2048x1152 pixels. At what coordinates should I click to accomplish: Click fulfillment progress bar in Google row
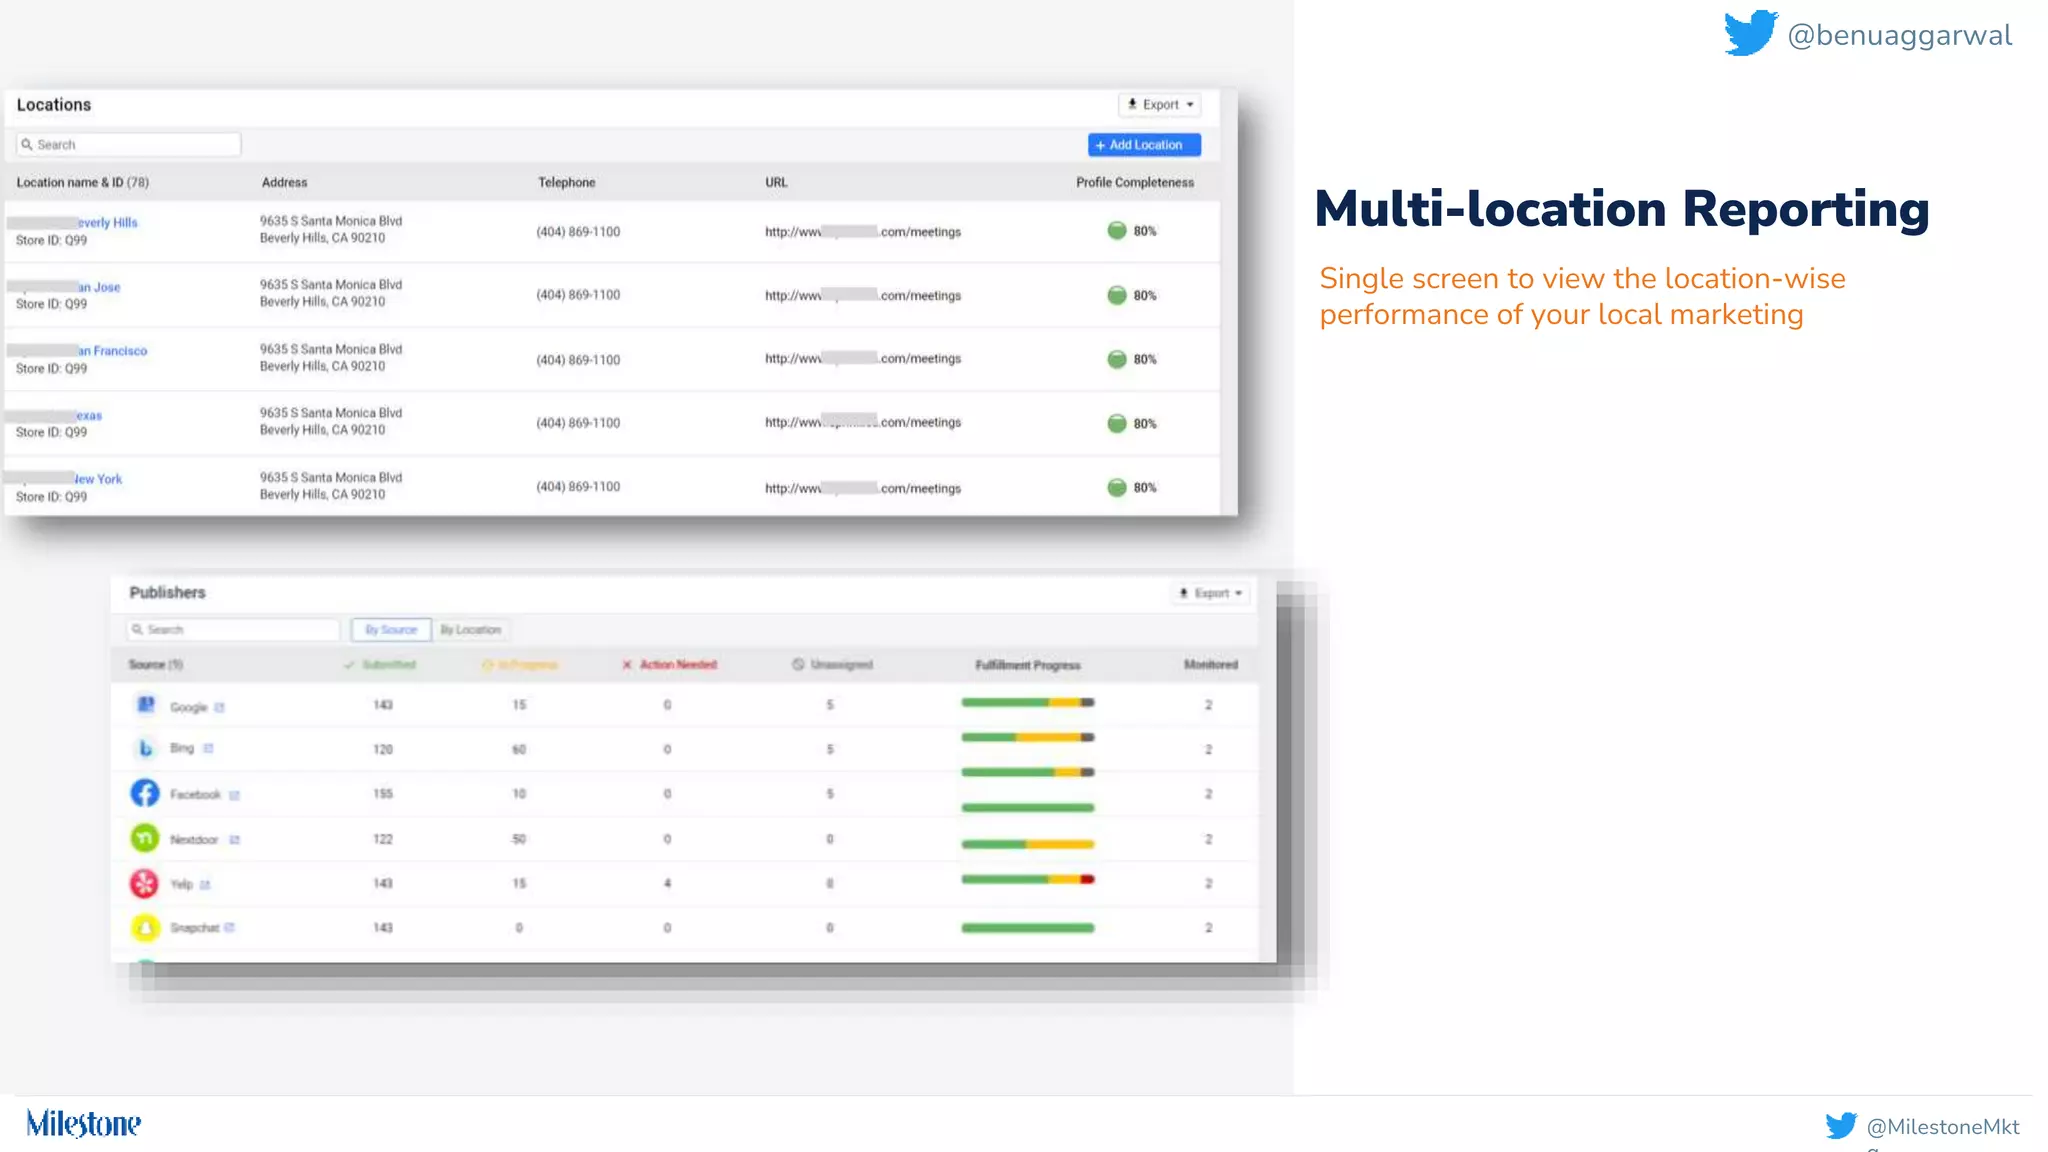(1028, 702)
